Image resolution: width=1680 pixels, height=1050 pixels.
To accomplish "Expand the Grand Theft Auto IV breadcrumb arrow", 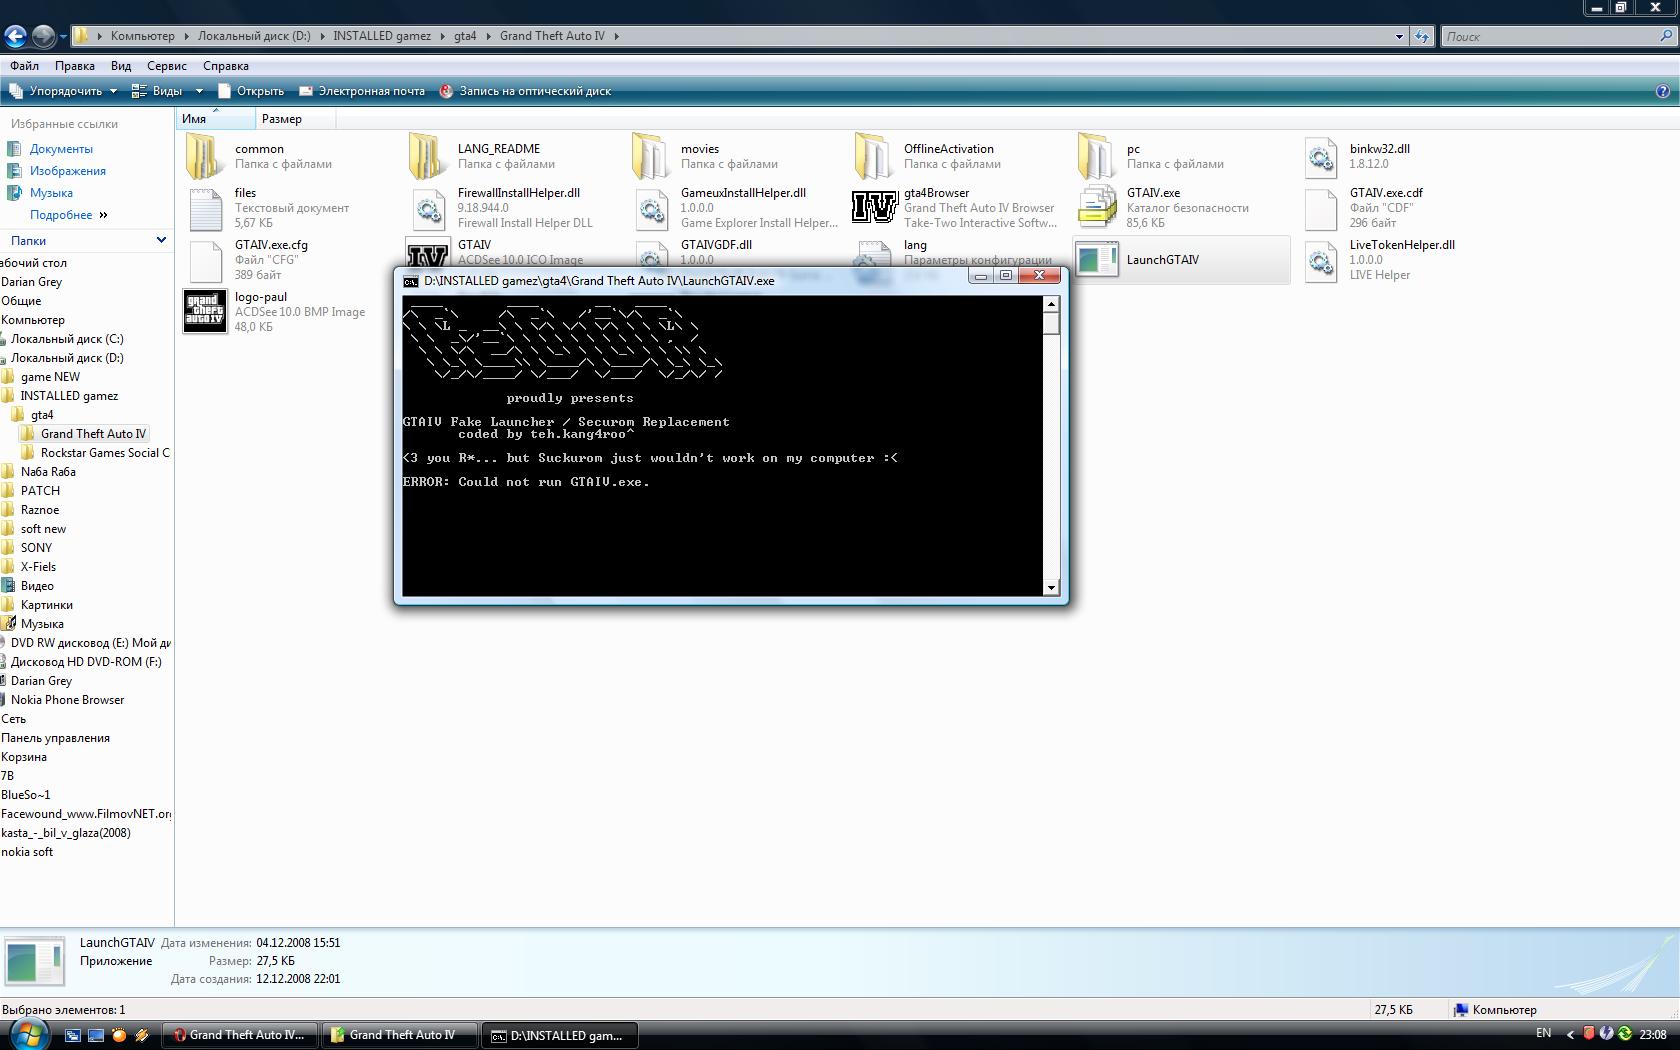I will 617,36.
